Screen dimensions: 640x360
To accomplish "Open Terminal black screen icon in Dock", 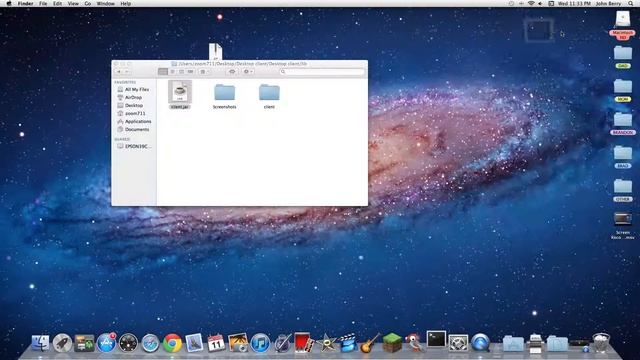I will (436, 339).
